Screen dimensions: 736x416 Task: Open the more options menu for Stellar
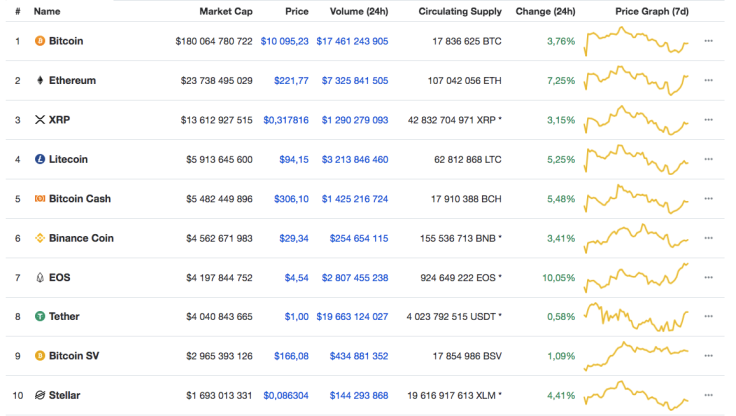tap(709, 395)
